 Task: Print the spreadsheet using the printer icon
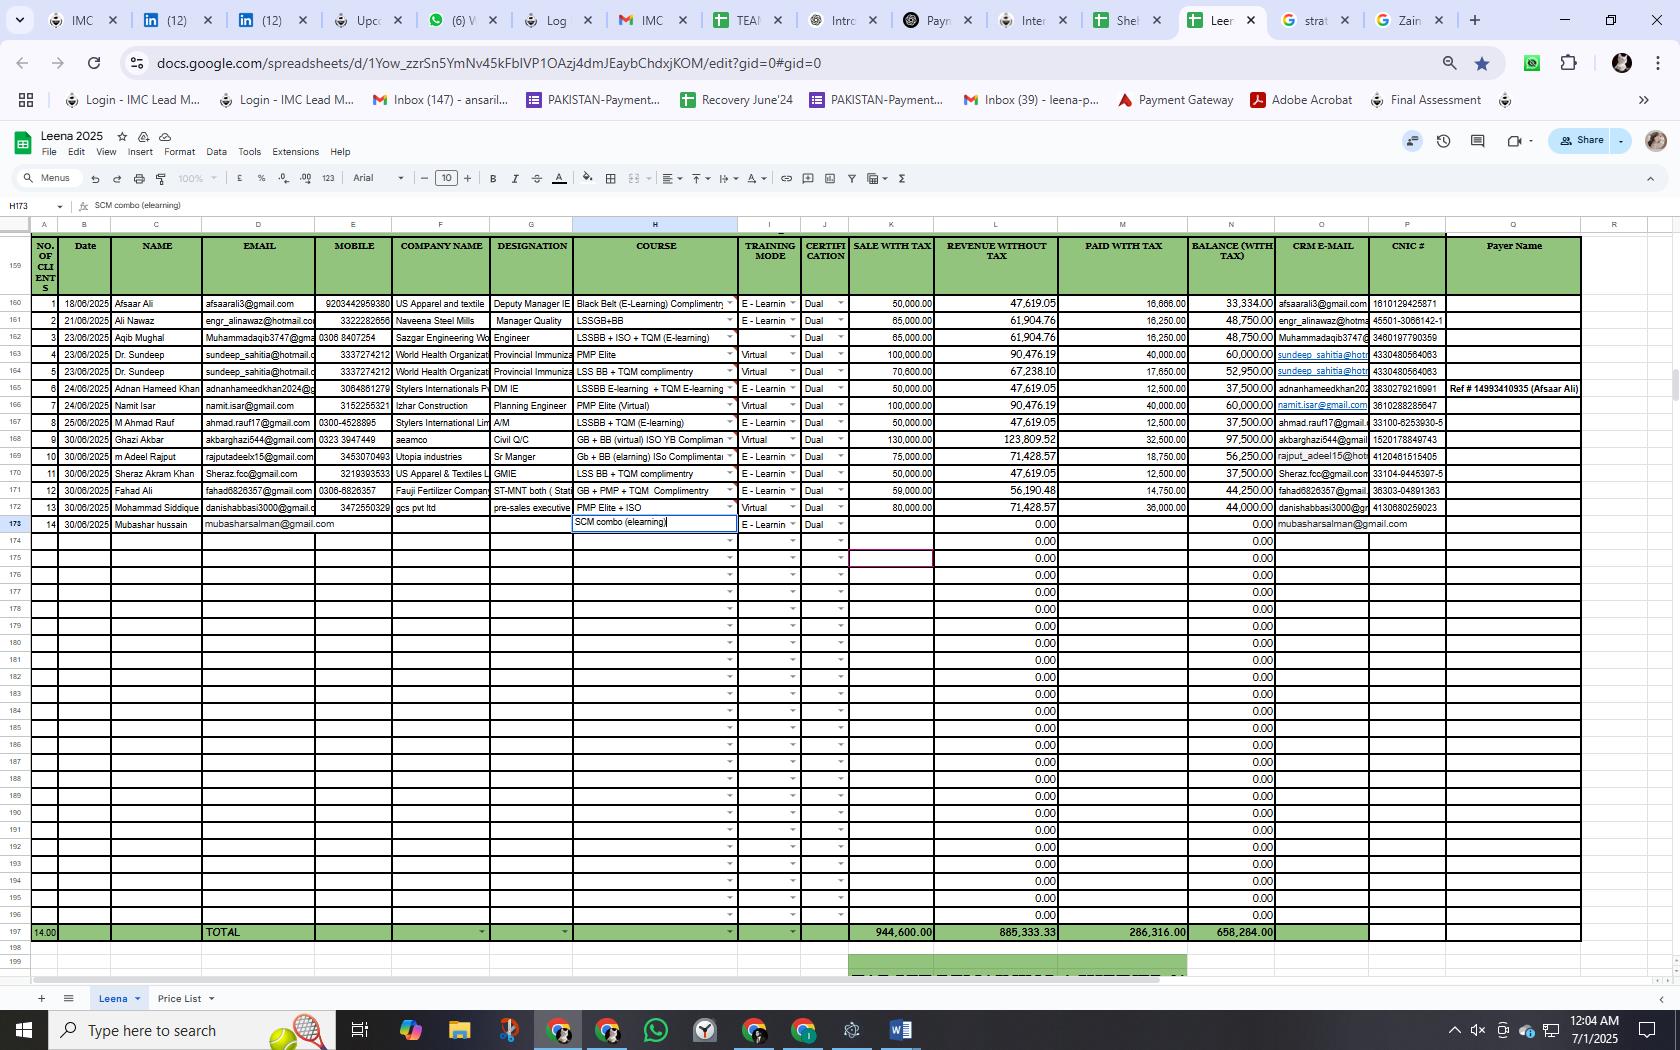tap(139, 179)
